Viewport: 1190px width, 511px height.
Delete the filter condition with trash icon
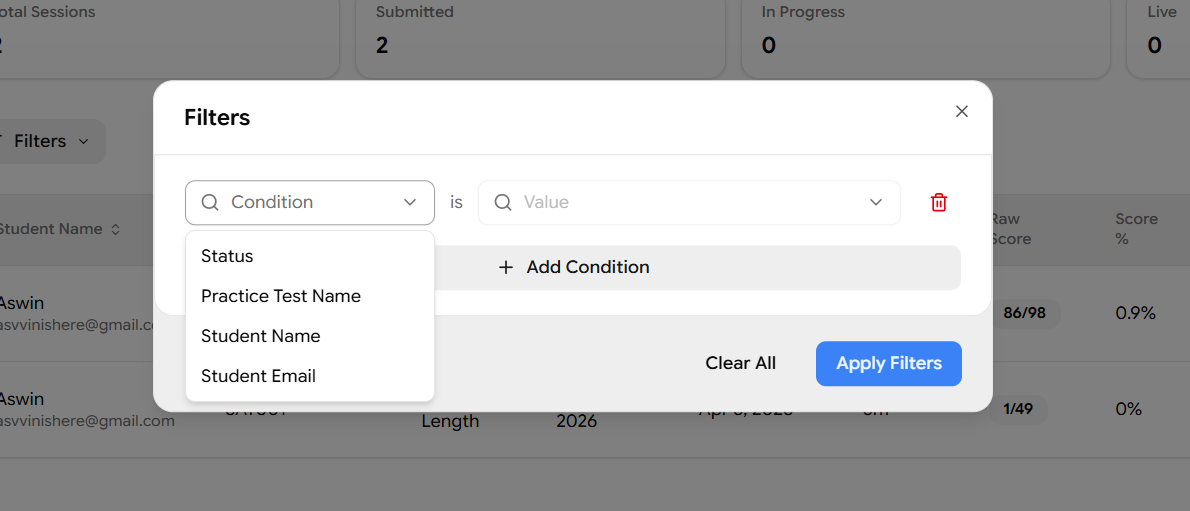(x=939, y=202)
